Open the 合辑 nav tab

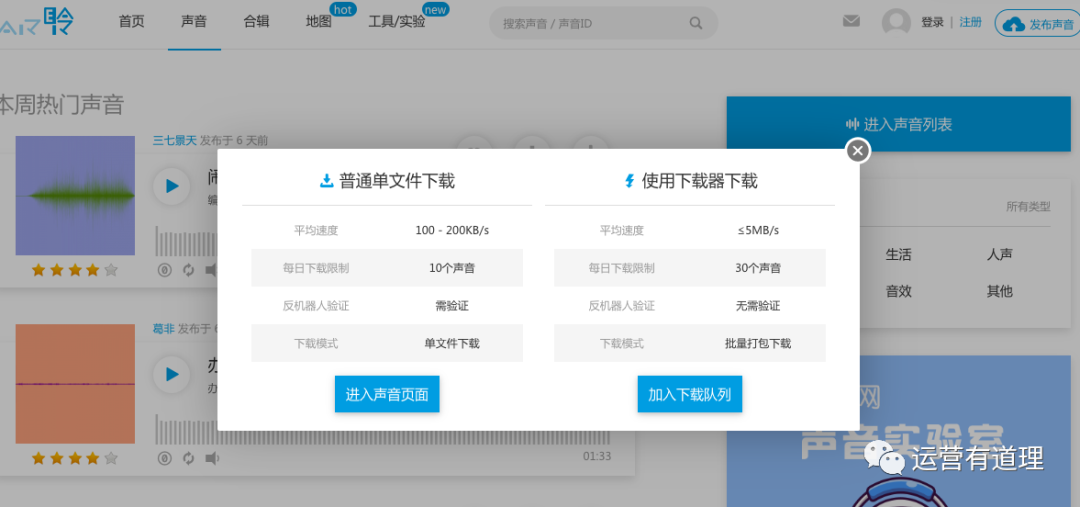point(256,21)
